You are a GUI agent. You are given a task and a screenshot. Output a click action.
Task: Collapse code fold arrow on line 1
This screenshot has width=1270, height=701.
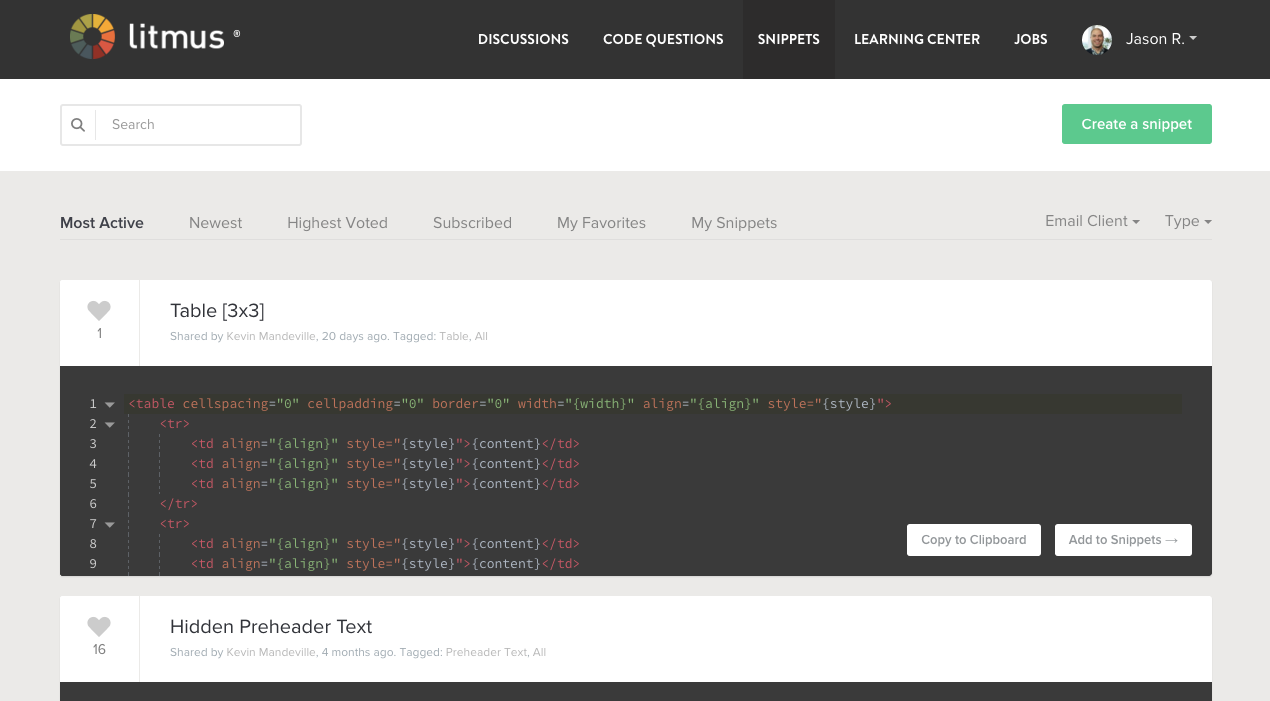tap(110, 404)
